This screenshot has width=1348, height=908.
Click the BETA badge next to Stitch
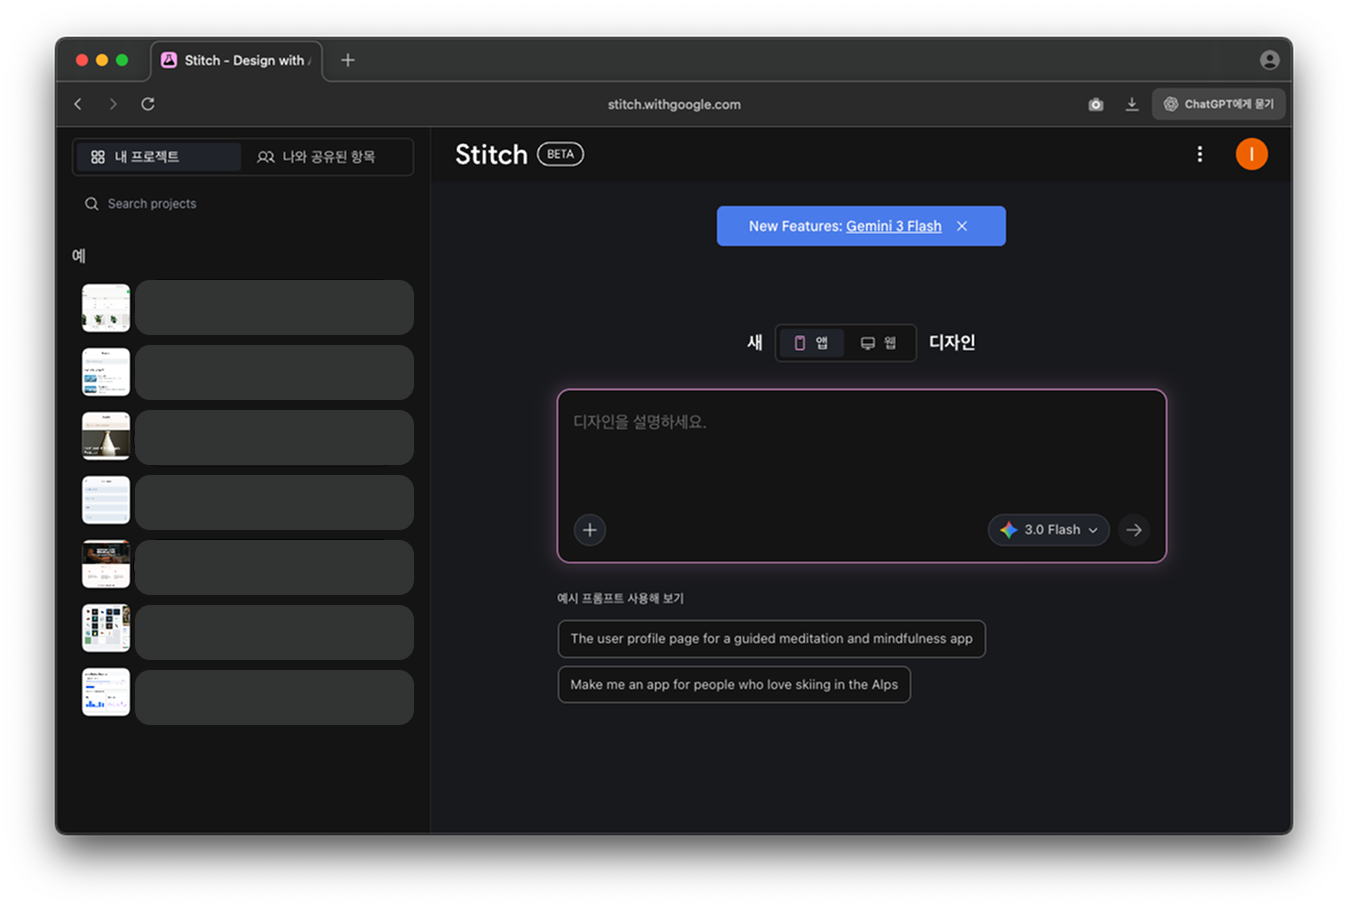point(561,154)
